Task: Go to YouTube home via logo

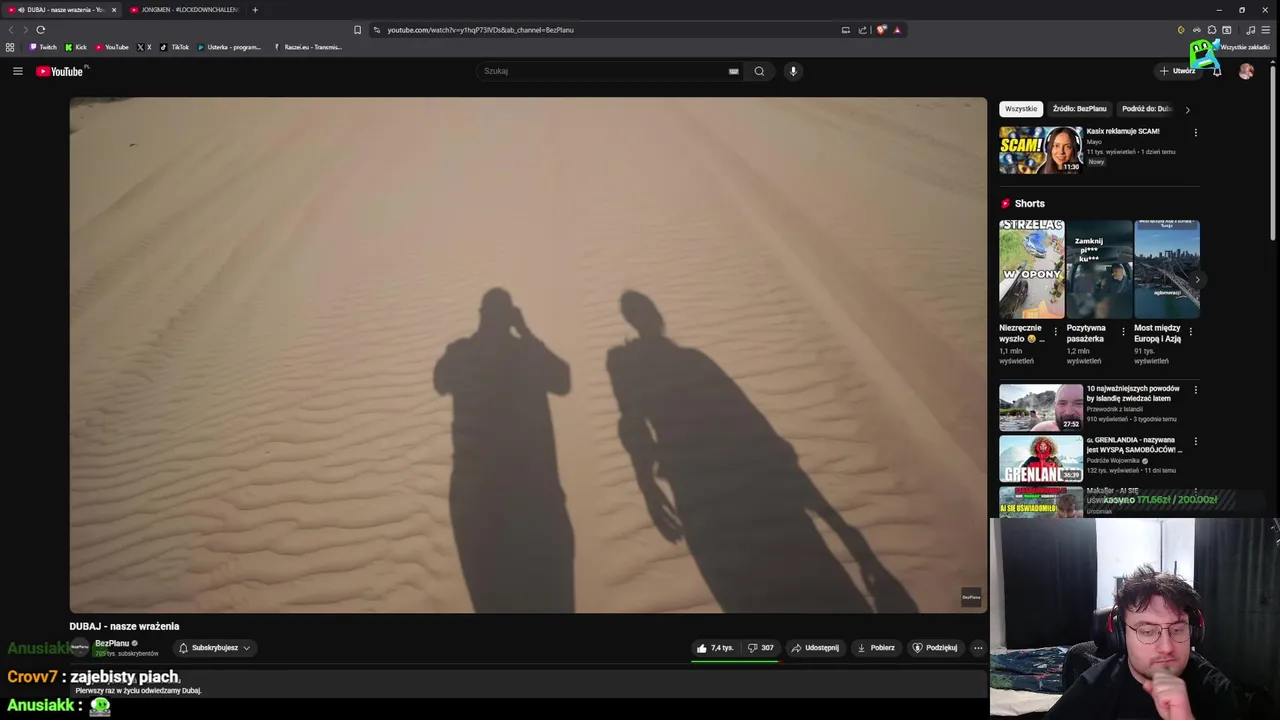Action: tap(62, 71)
